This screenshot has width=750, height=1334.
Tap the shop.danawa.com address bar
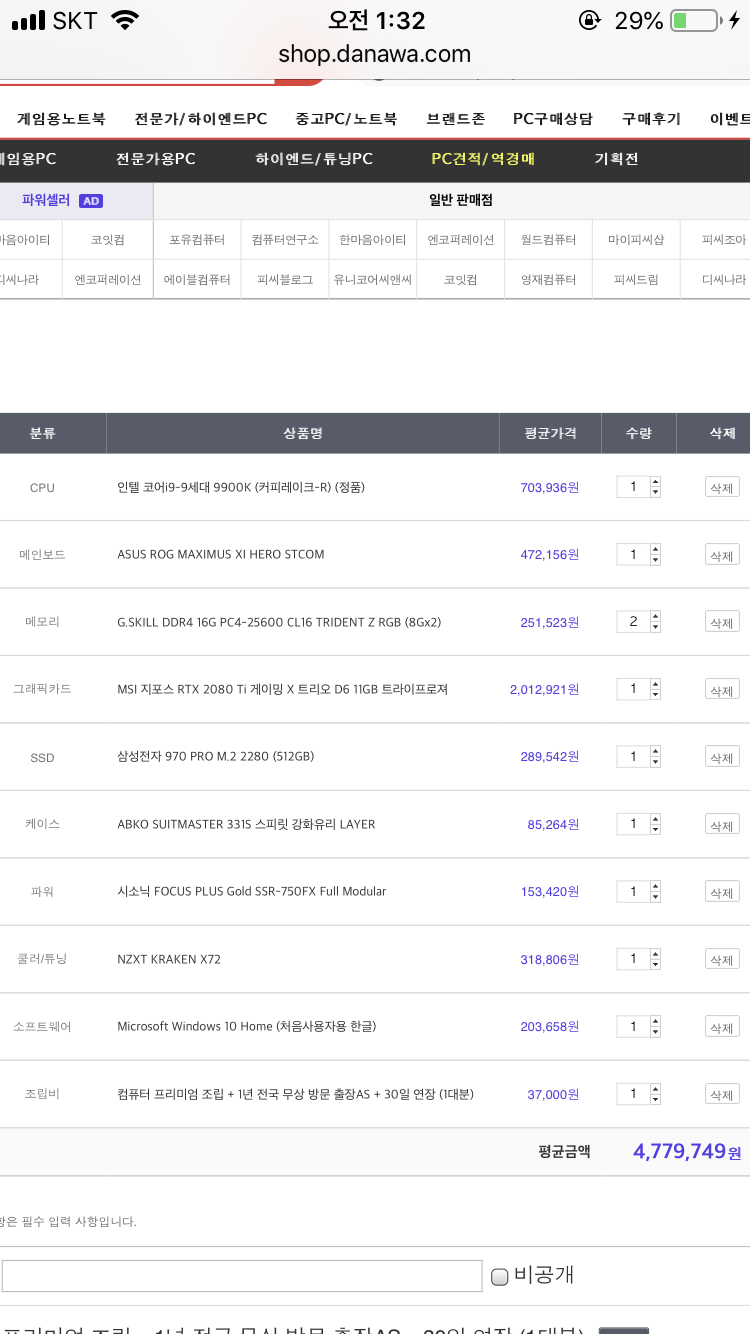375,54
